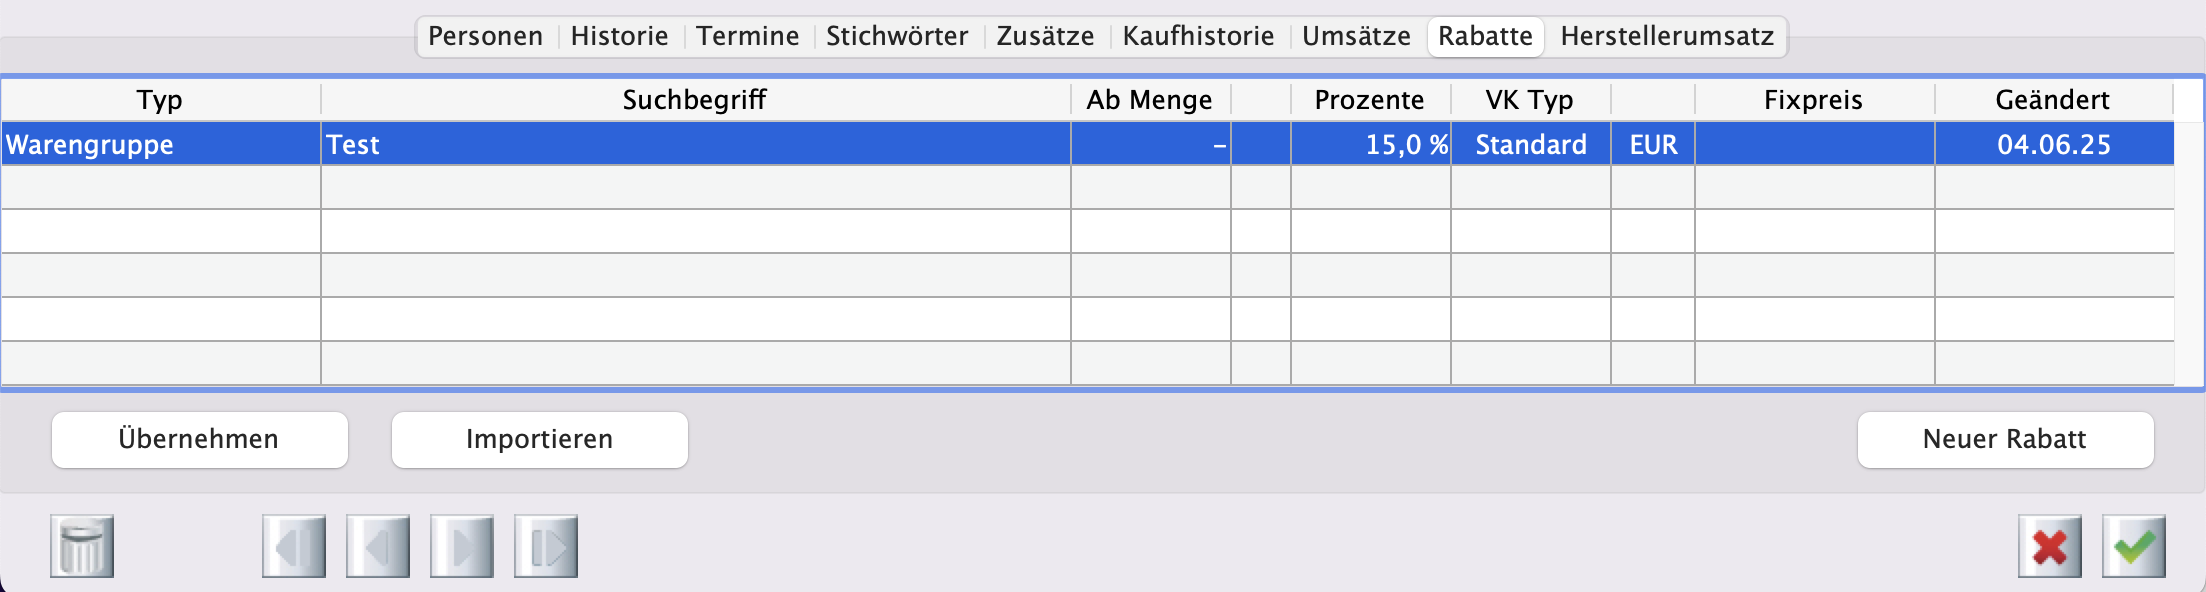
Task: Confirm with the green checkmark icon
Action: pos(2134,546)
